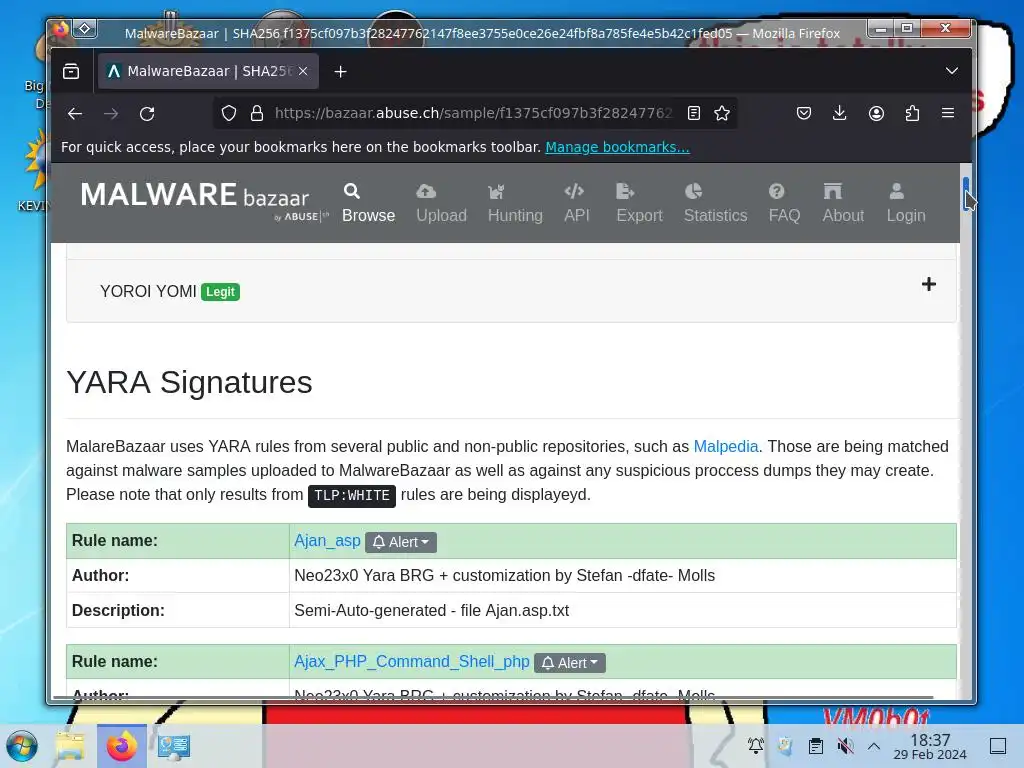The height and width of the screenshot is (768, 1024).
Task: Click the show desktop button in the taskbar
Action: point(998,746)
